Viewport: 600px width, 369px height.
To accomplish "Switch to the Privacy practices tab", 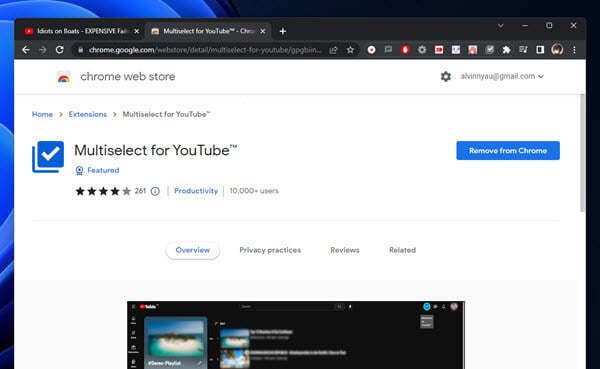I will [x=270, y=250].
